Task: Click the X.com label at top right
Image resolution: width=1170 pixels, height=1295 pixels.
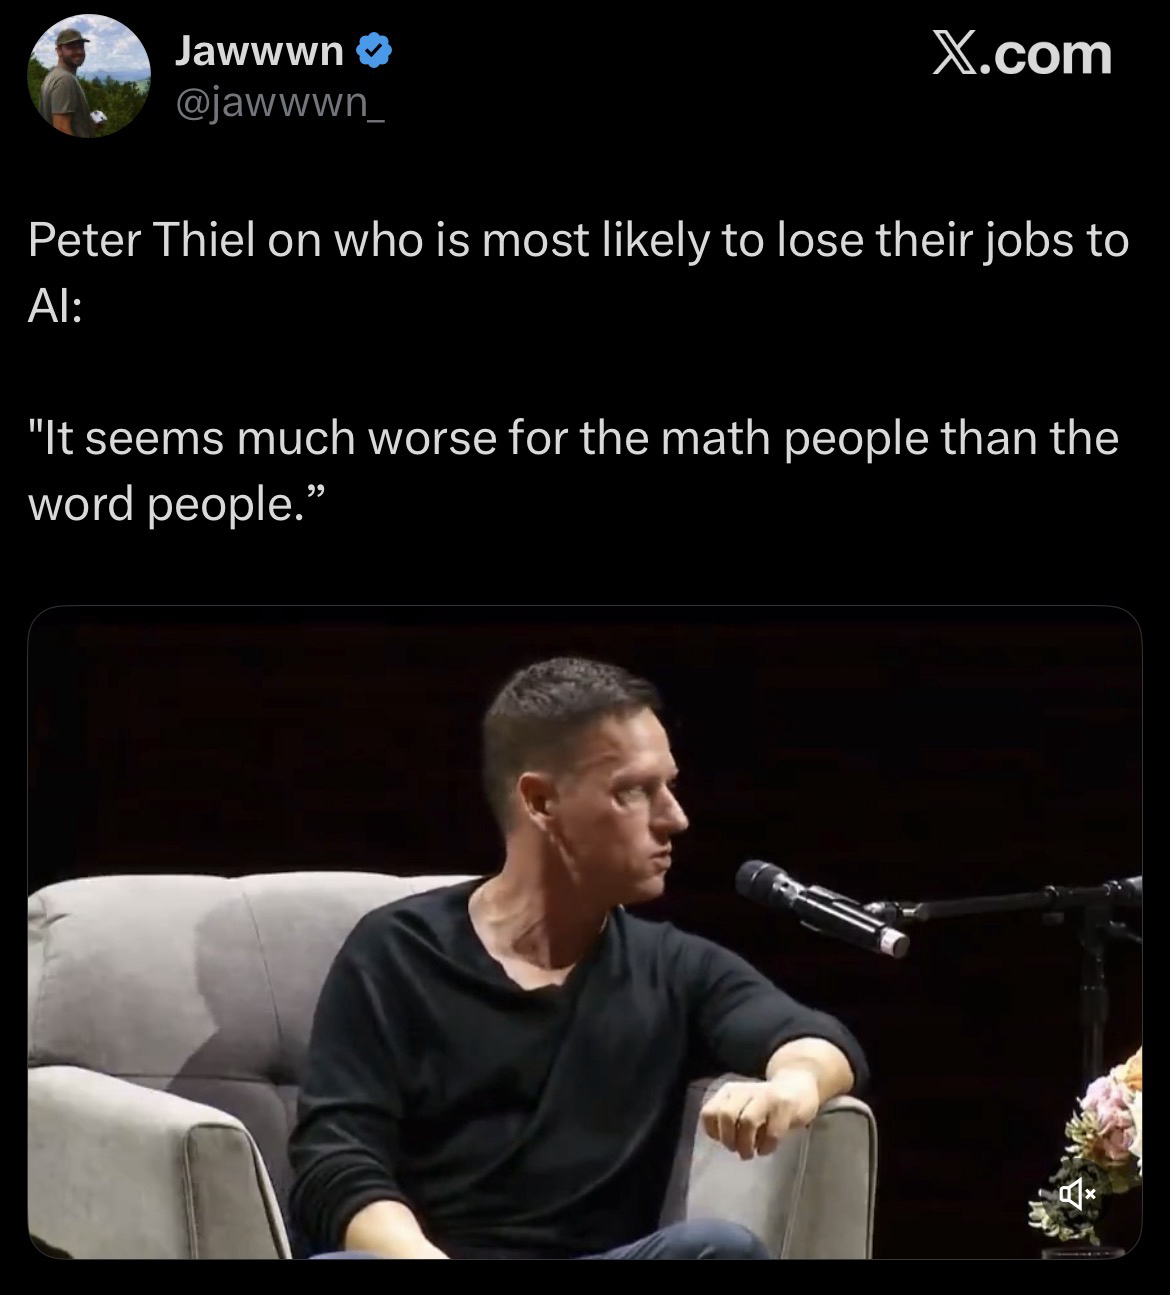Action: click(1022, 53)
